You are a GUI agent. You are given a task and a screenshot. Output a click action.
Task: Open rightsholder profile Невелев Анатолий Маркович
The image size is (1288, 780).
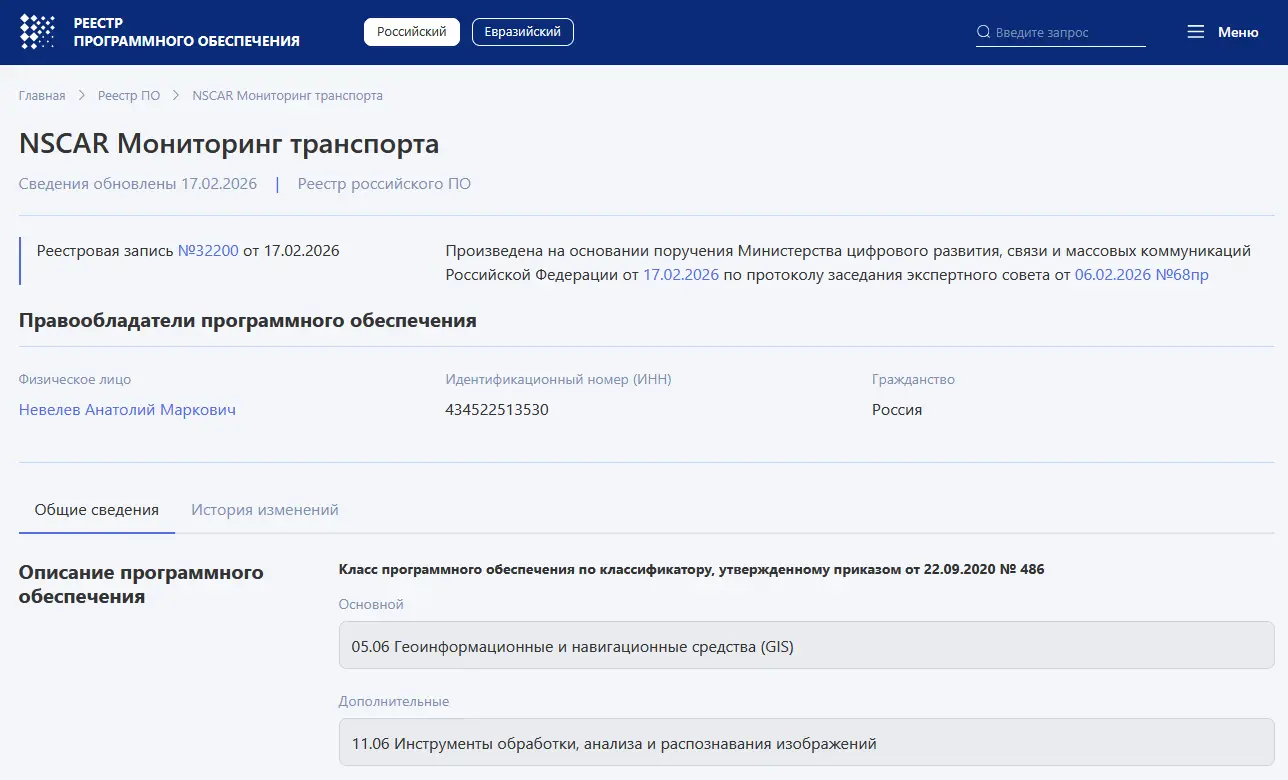[127, 410]
